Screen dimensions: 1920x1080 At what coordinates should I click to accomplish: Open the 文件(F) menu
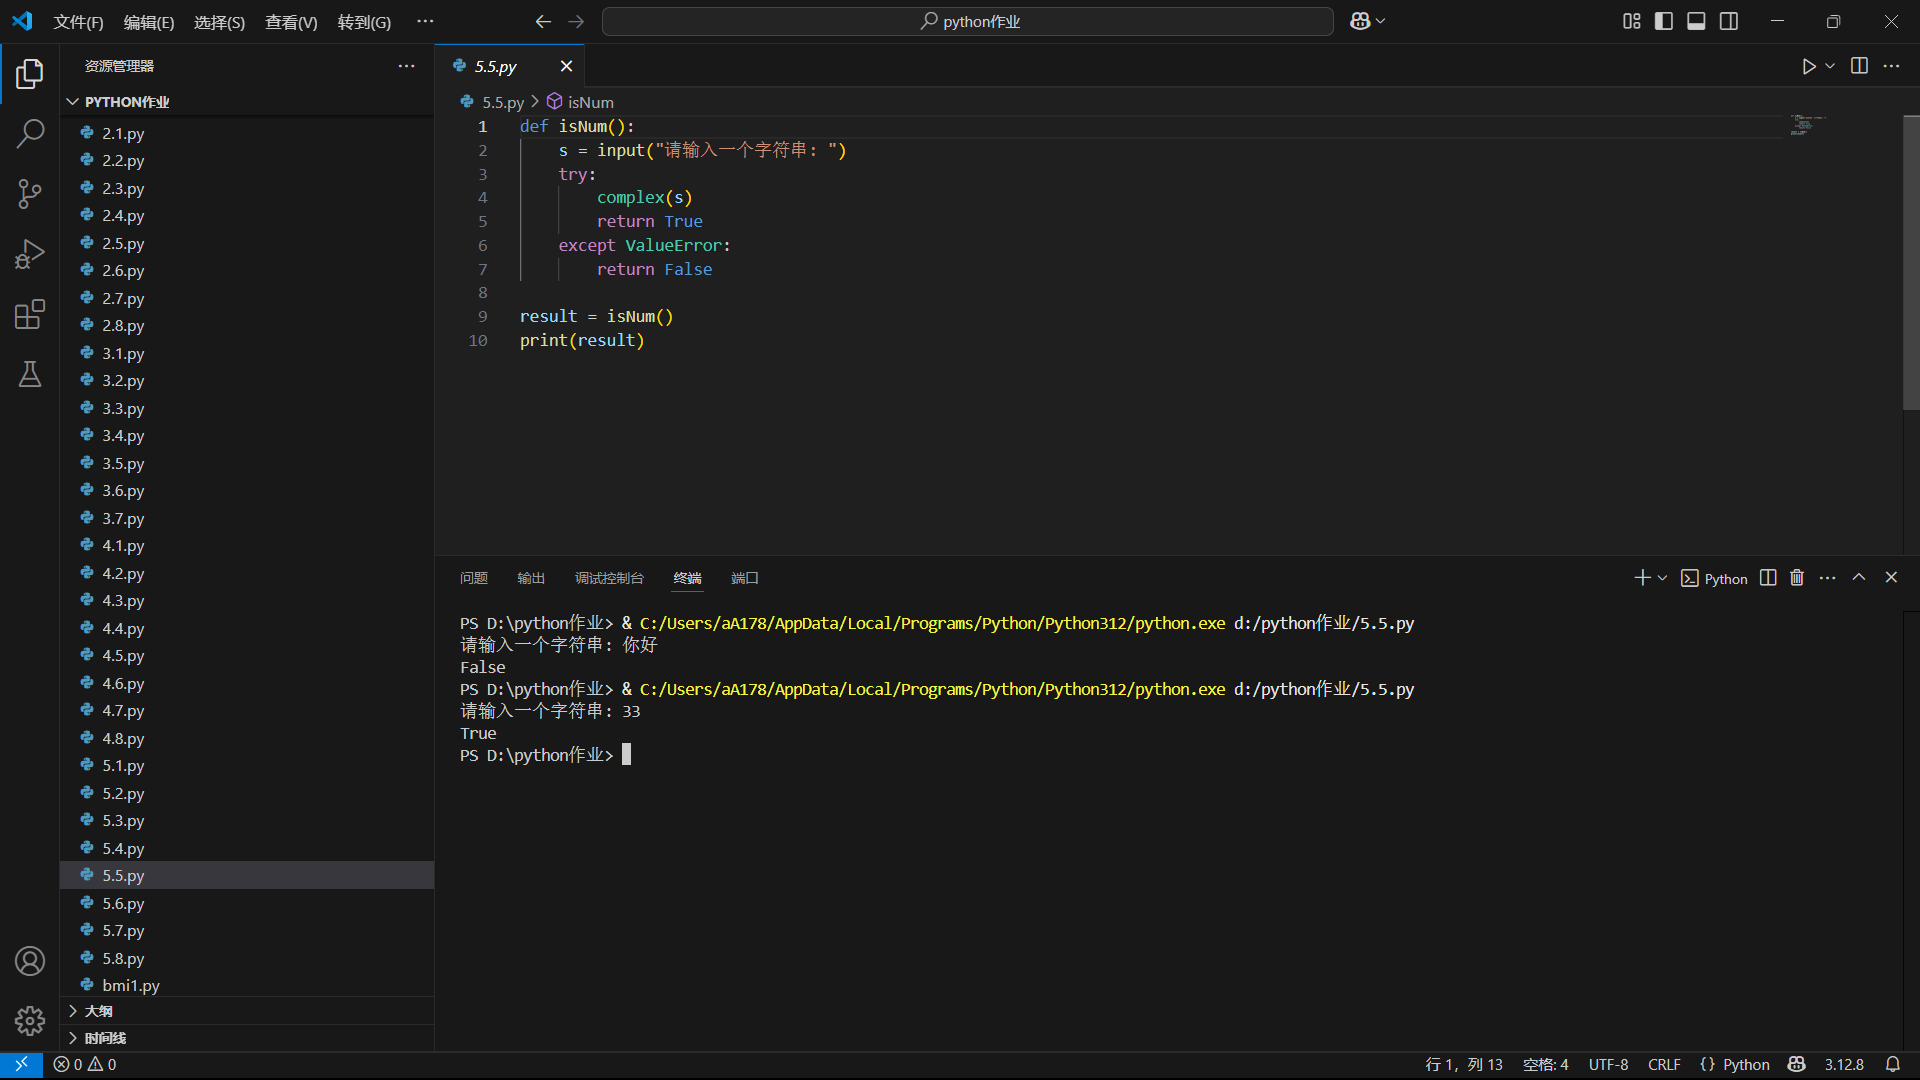78,22
